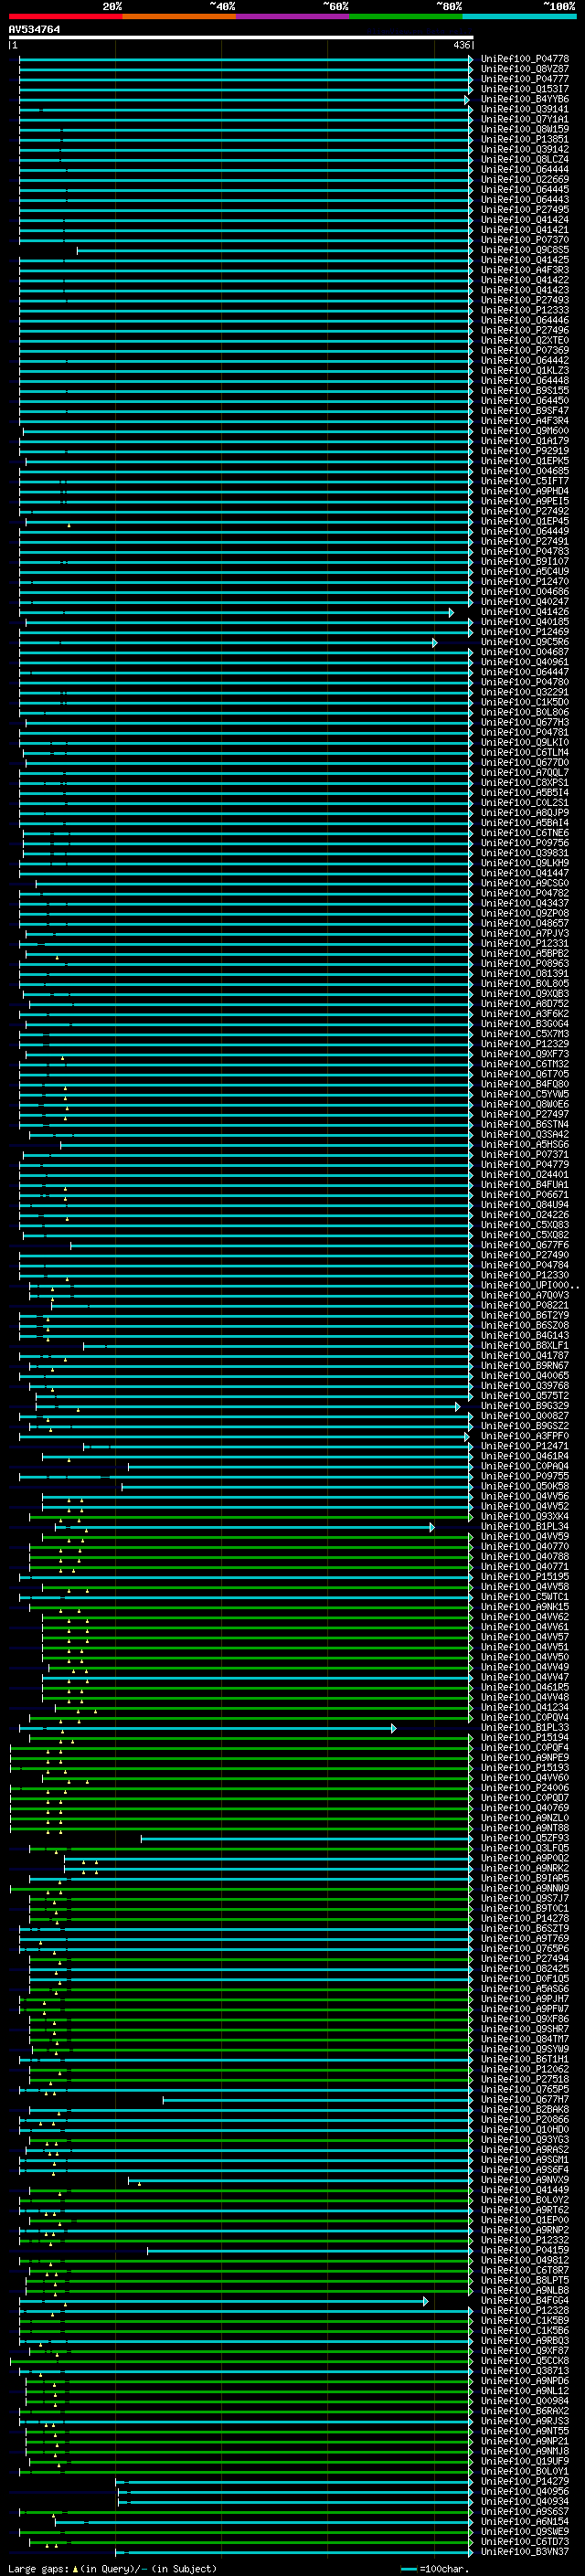Click the UniRef100_O22669 label
The image size is (585, 2576).
click(x=525, y=179)
